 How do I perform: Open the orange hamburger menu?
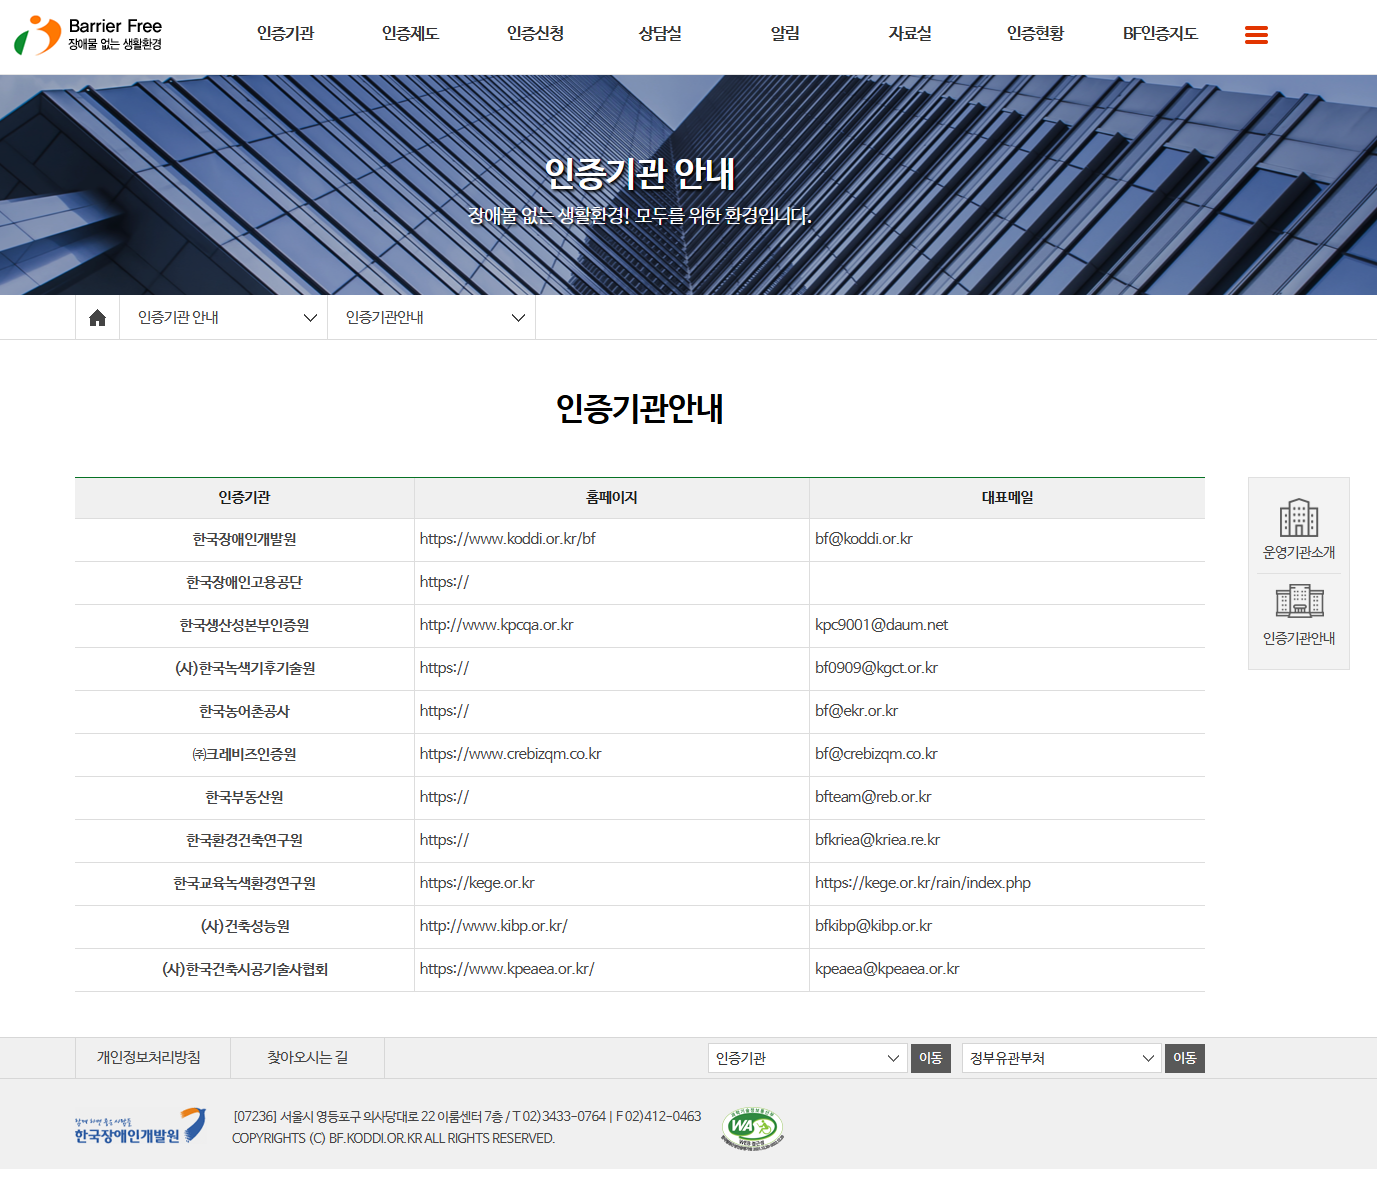[1256, 35]
